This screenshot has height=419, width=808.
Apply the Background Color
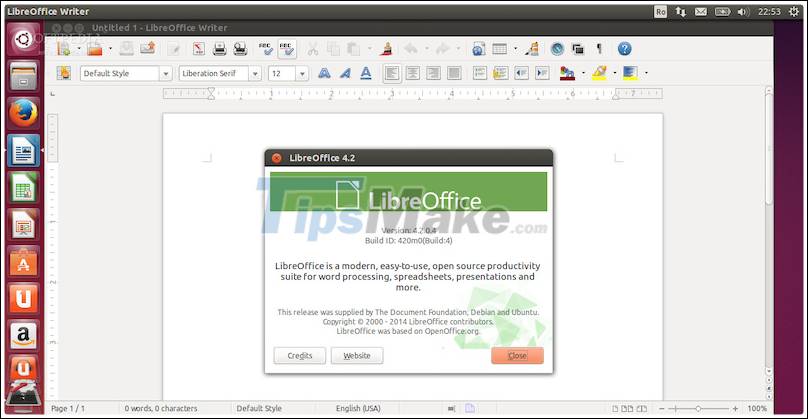pos(630,73)
